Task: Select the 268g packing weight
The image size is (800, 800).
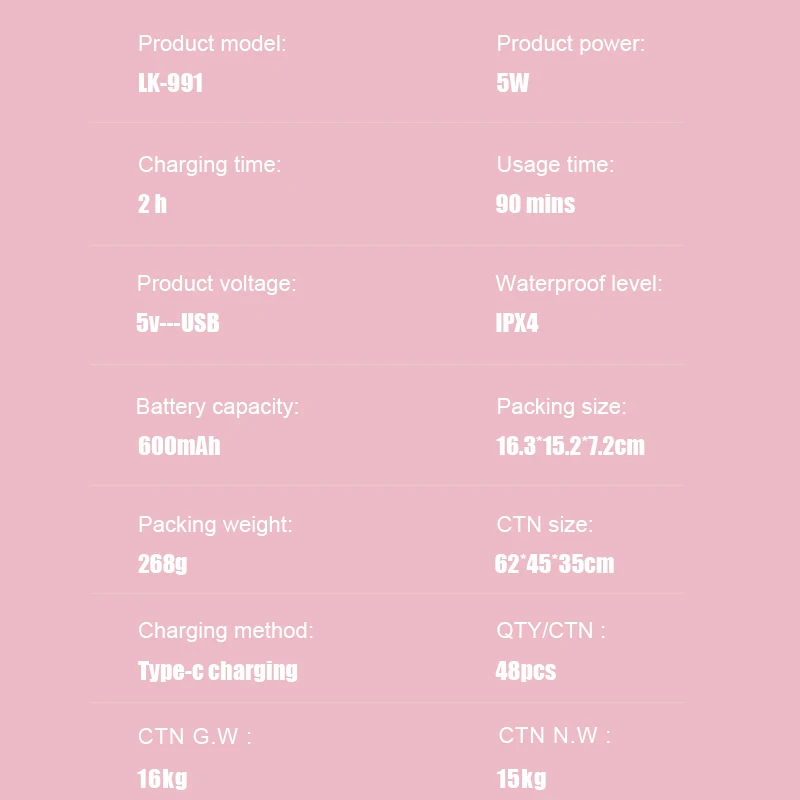Action: 163,564
